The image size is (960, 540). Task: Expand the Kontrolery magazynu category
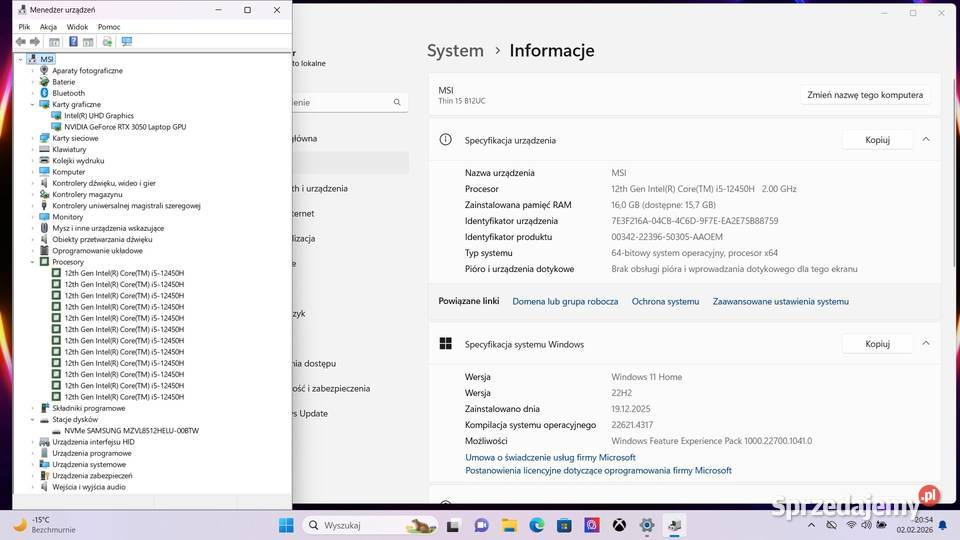32,195
